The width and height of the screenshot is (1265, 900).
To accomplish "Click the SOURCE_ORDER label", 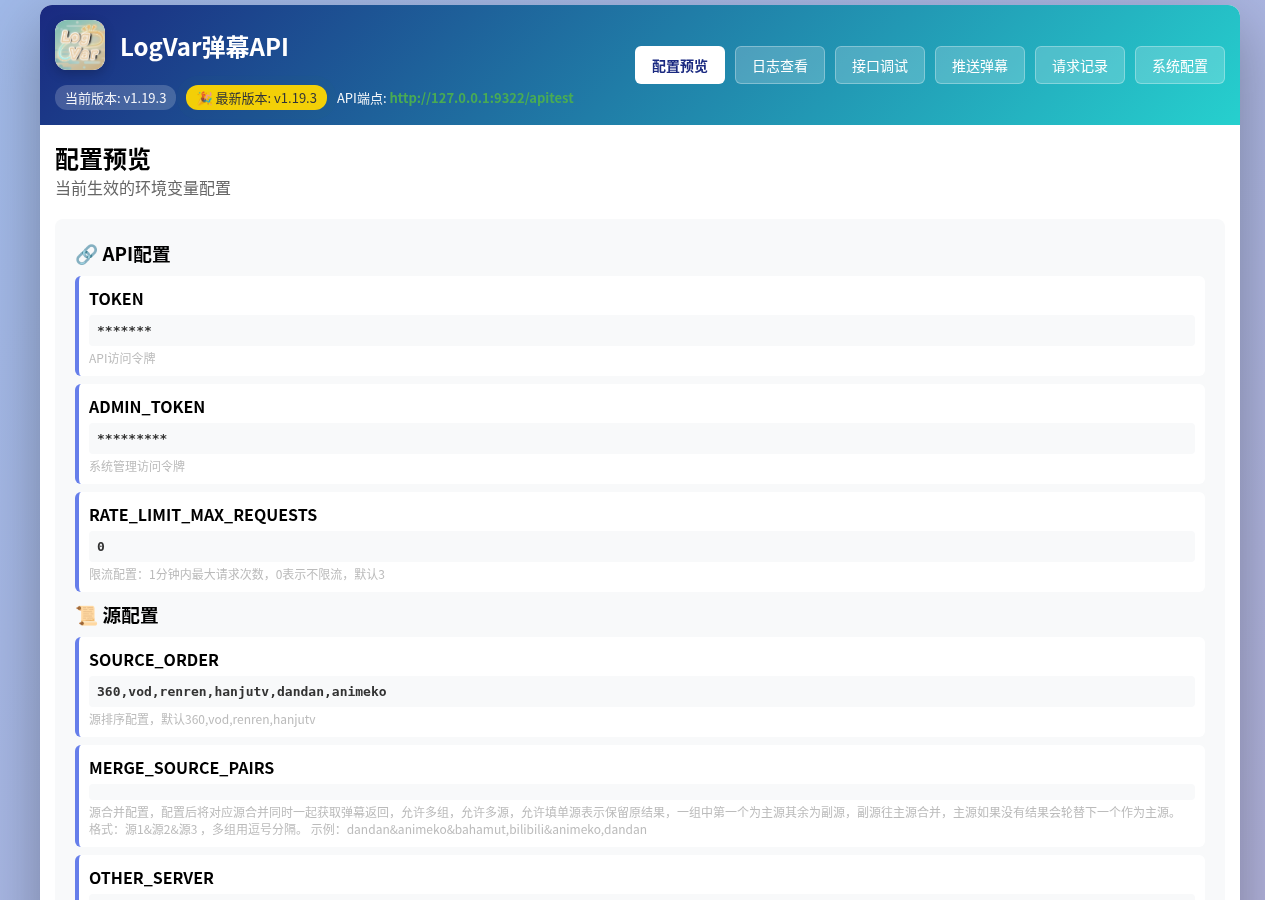I will tap(154, 660).
